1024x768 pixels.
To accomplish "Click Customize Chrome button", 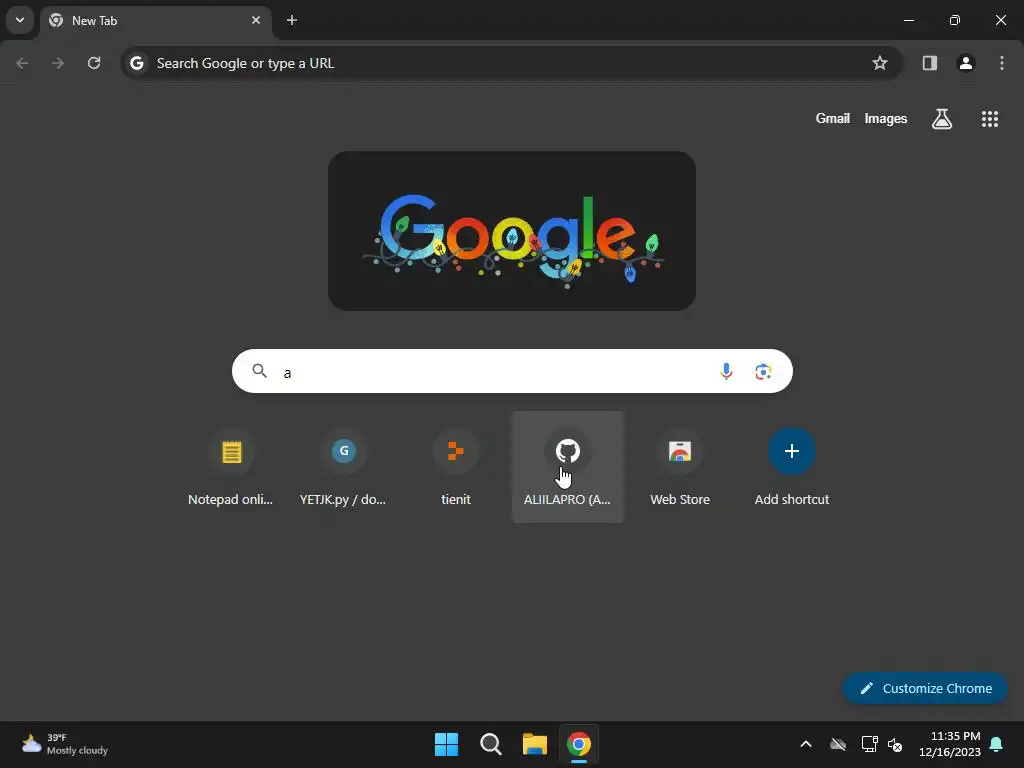I will [925, 688].
